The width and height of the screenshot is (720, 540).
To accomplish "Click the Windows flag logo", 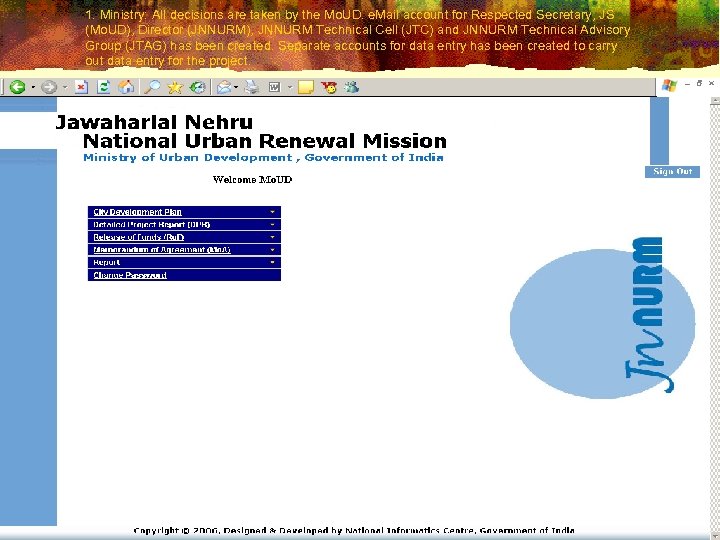I will pos(669,85).
